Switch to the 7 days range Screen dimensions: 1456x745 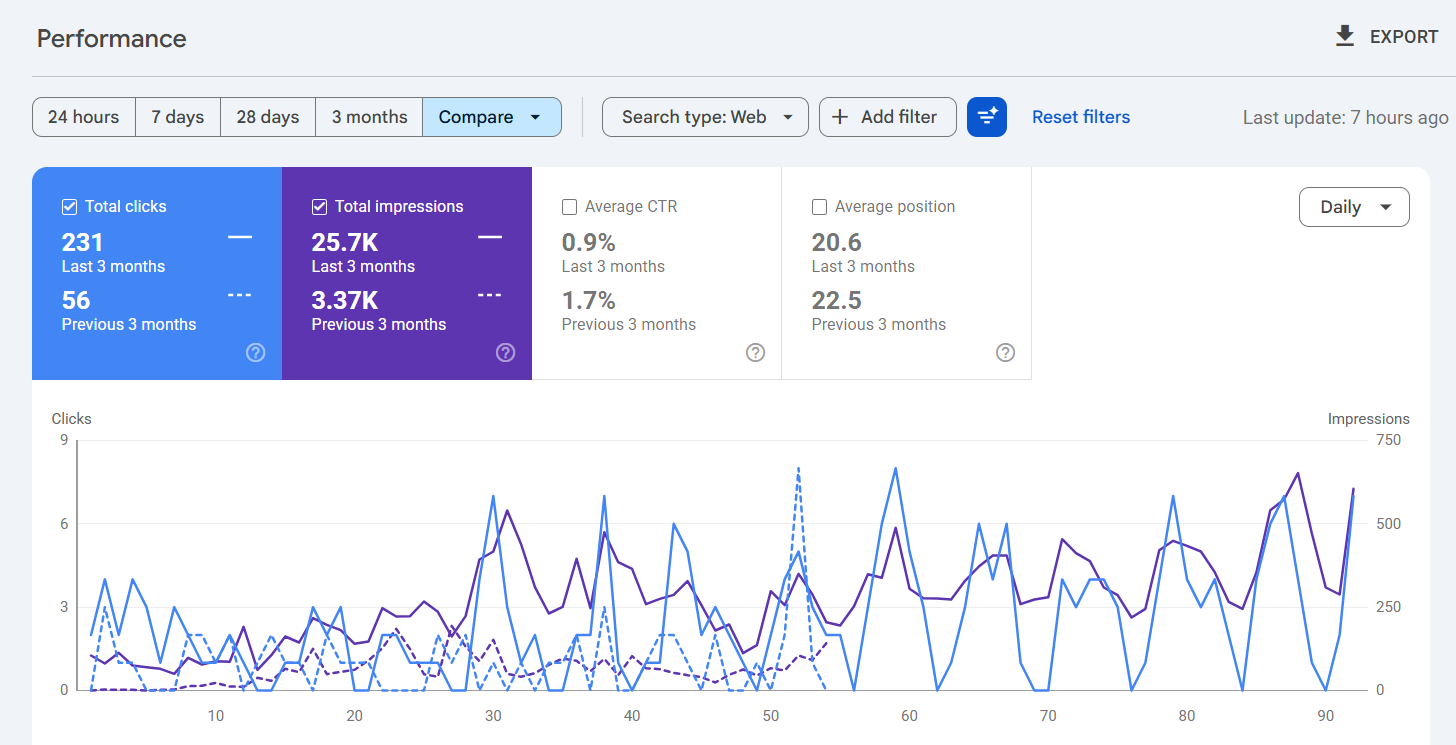(x=178, y=117)
